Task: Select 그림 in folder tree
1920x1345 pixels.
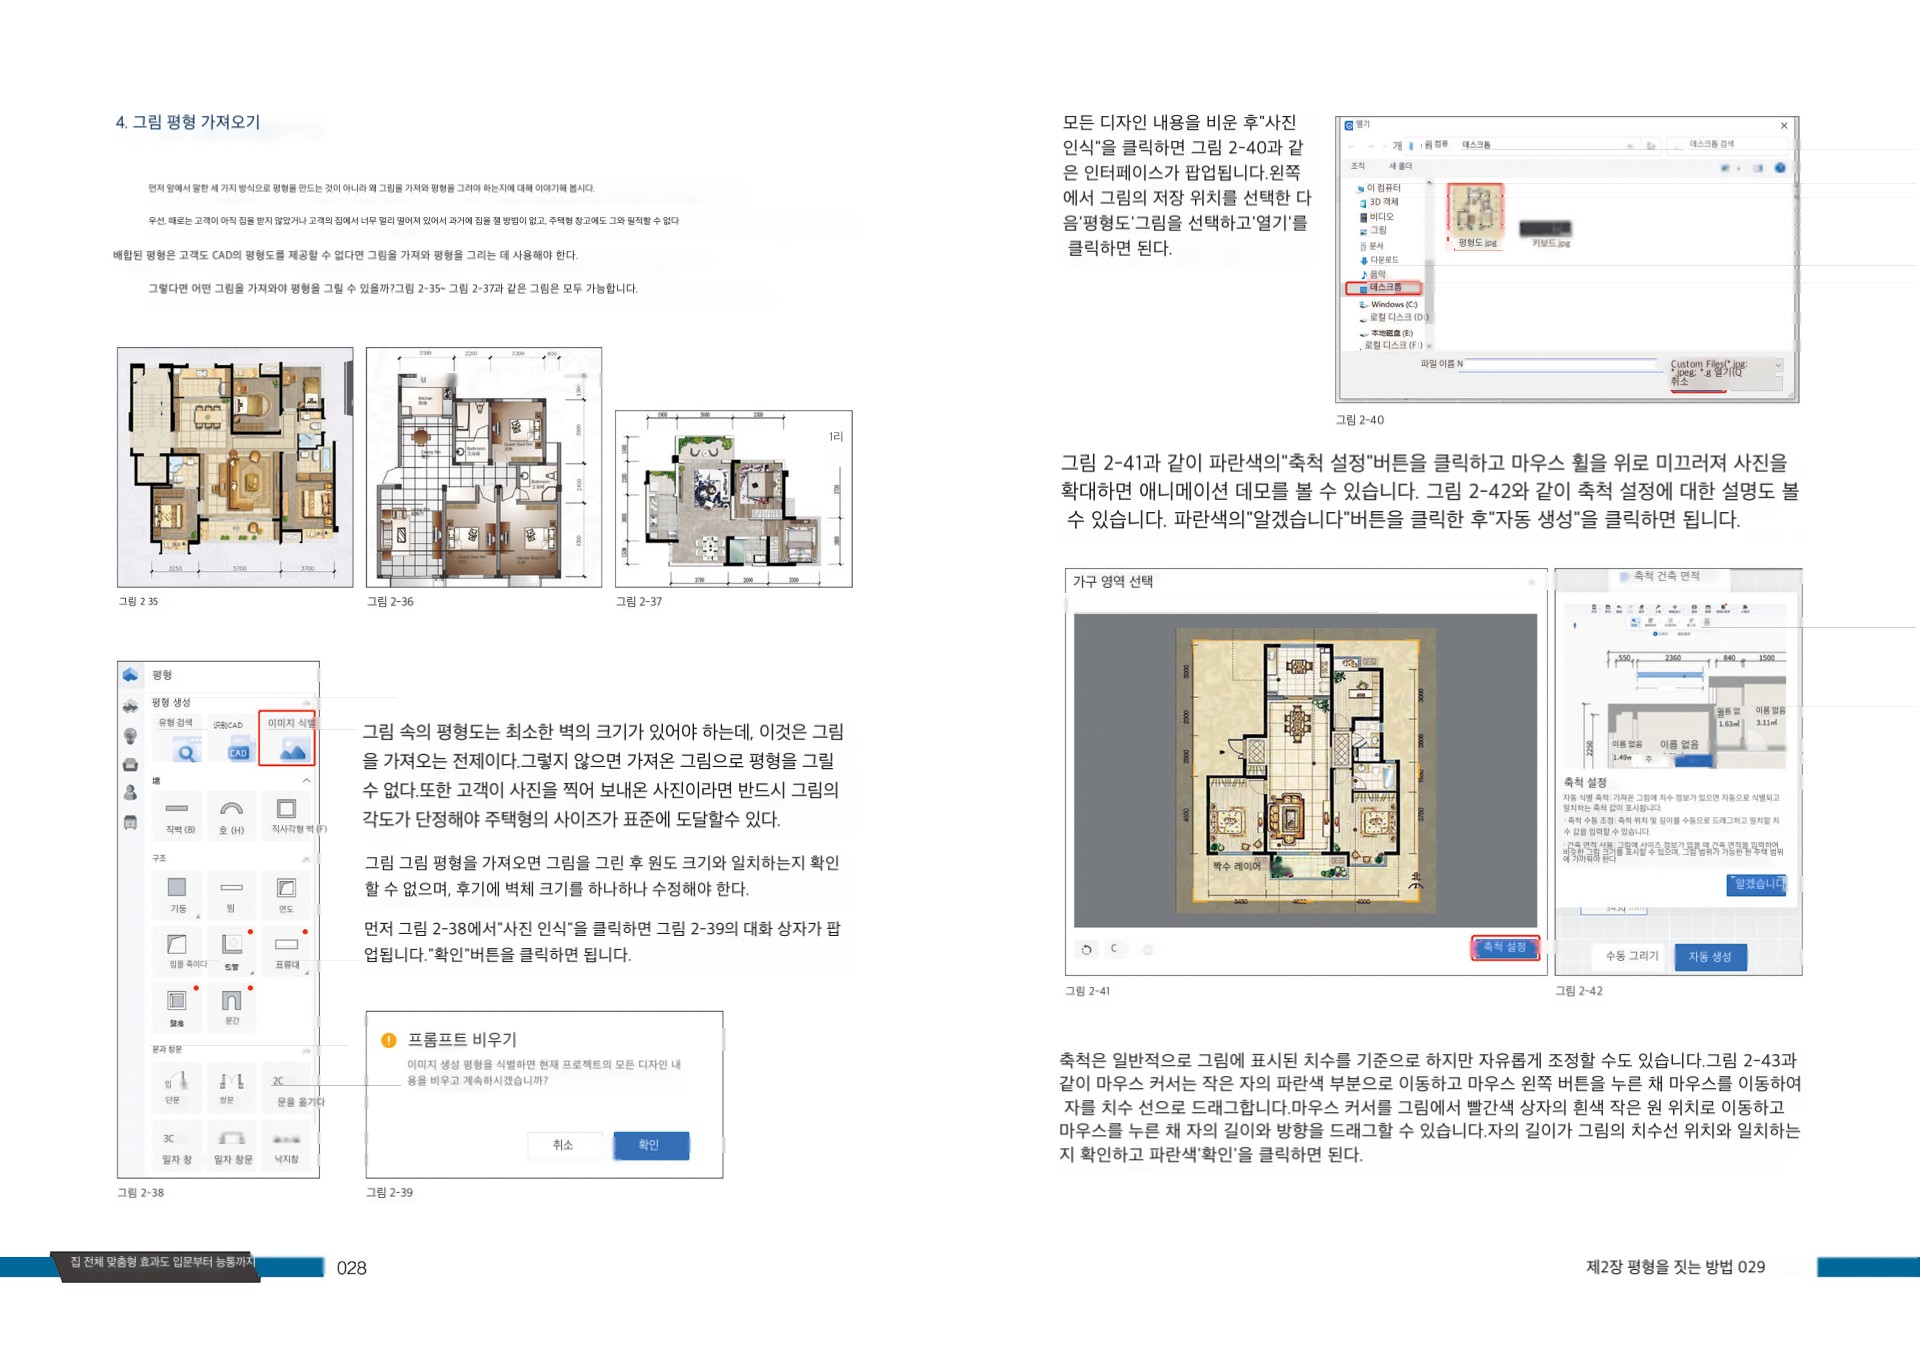Action: pyautogui.click(x=1374, y=231)
